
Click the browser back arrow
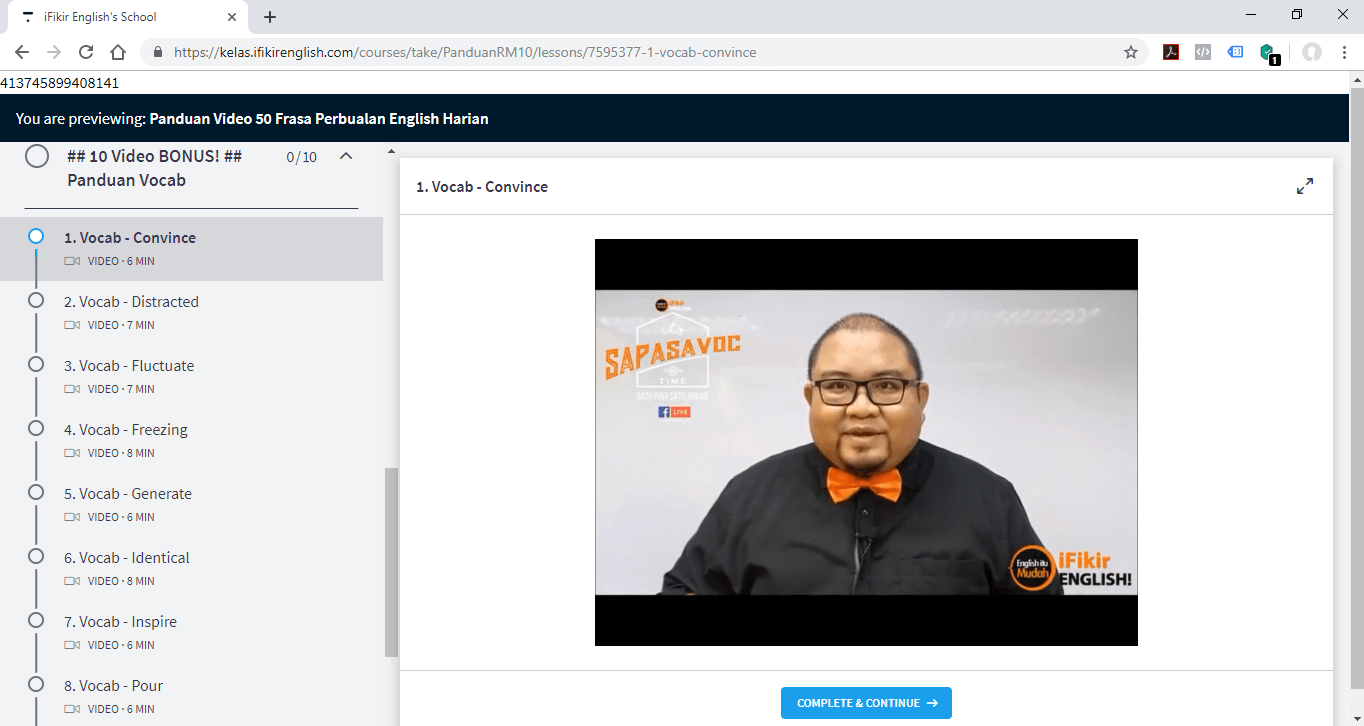[22, 52]
